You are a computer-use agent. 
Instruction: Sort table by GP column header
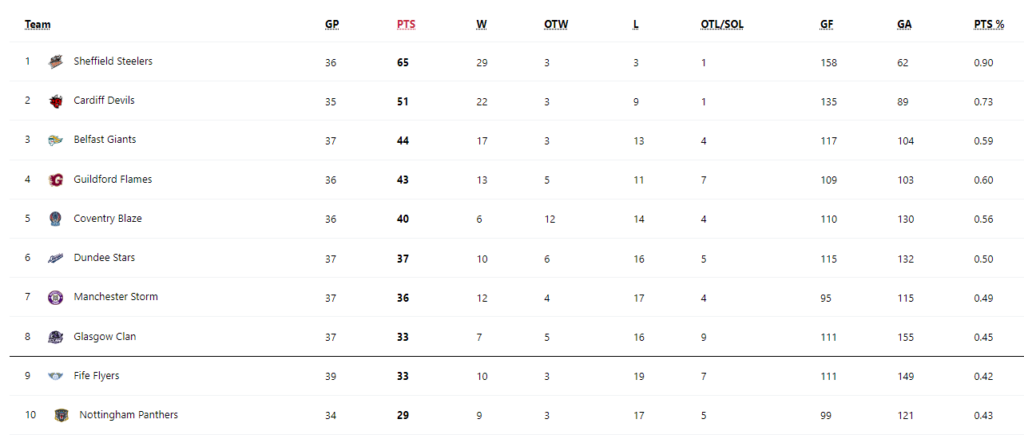tap(332, 25)
